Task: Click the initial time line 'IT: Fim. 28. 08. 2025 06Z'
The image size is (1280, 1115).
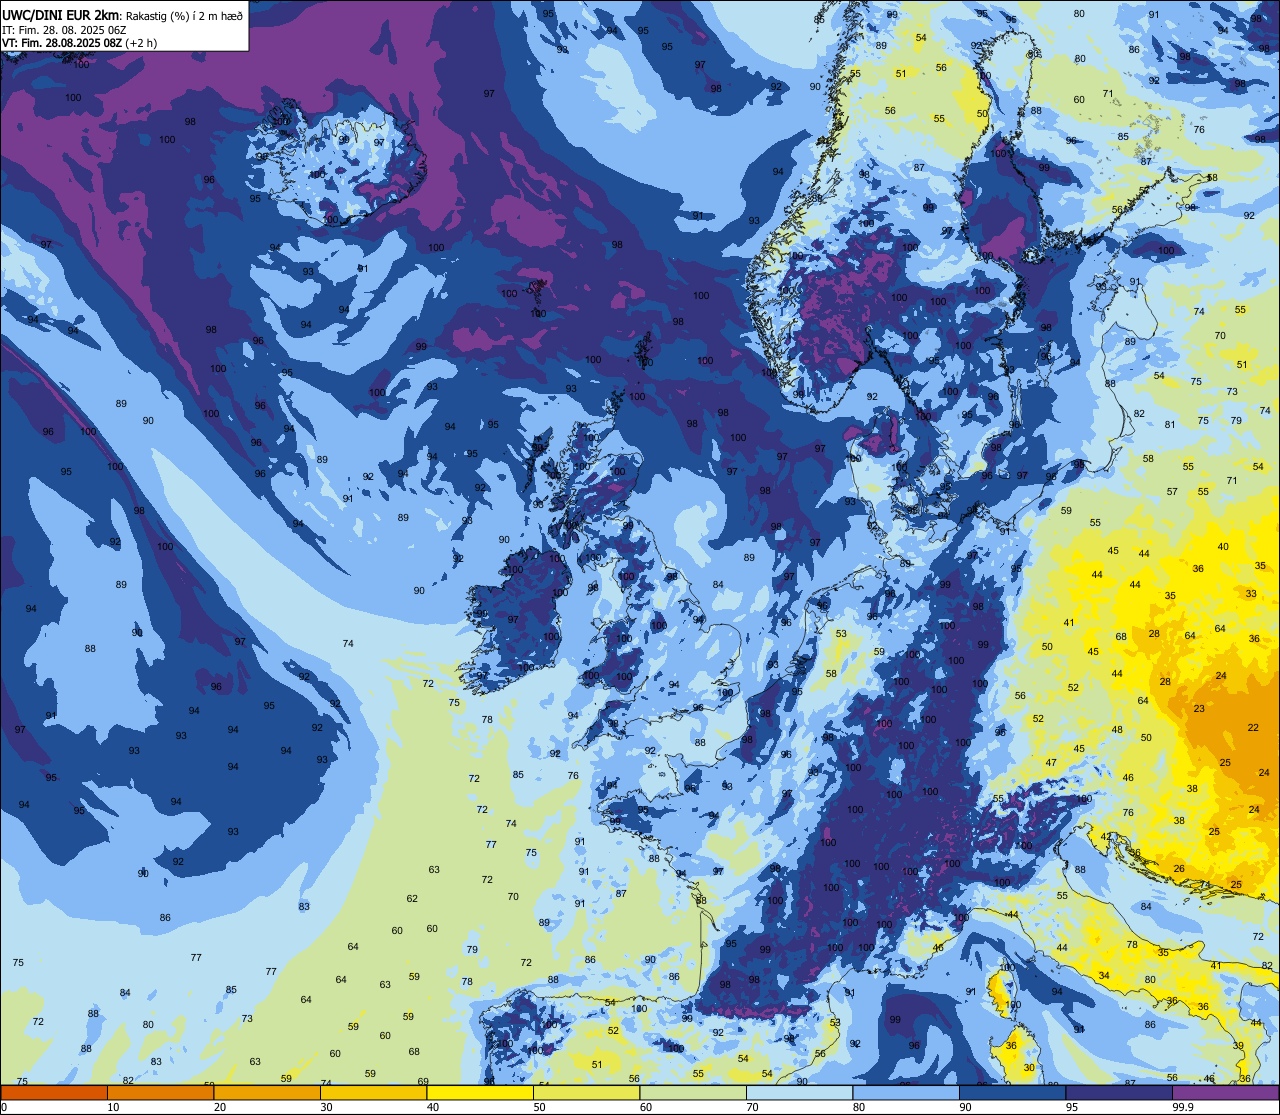Action: pos(62,30)
